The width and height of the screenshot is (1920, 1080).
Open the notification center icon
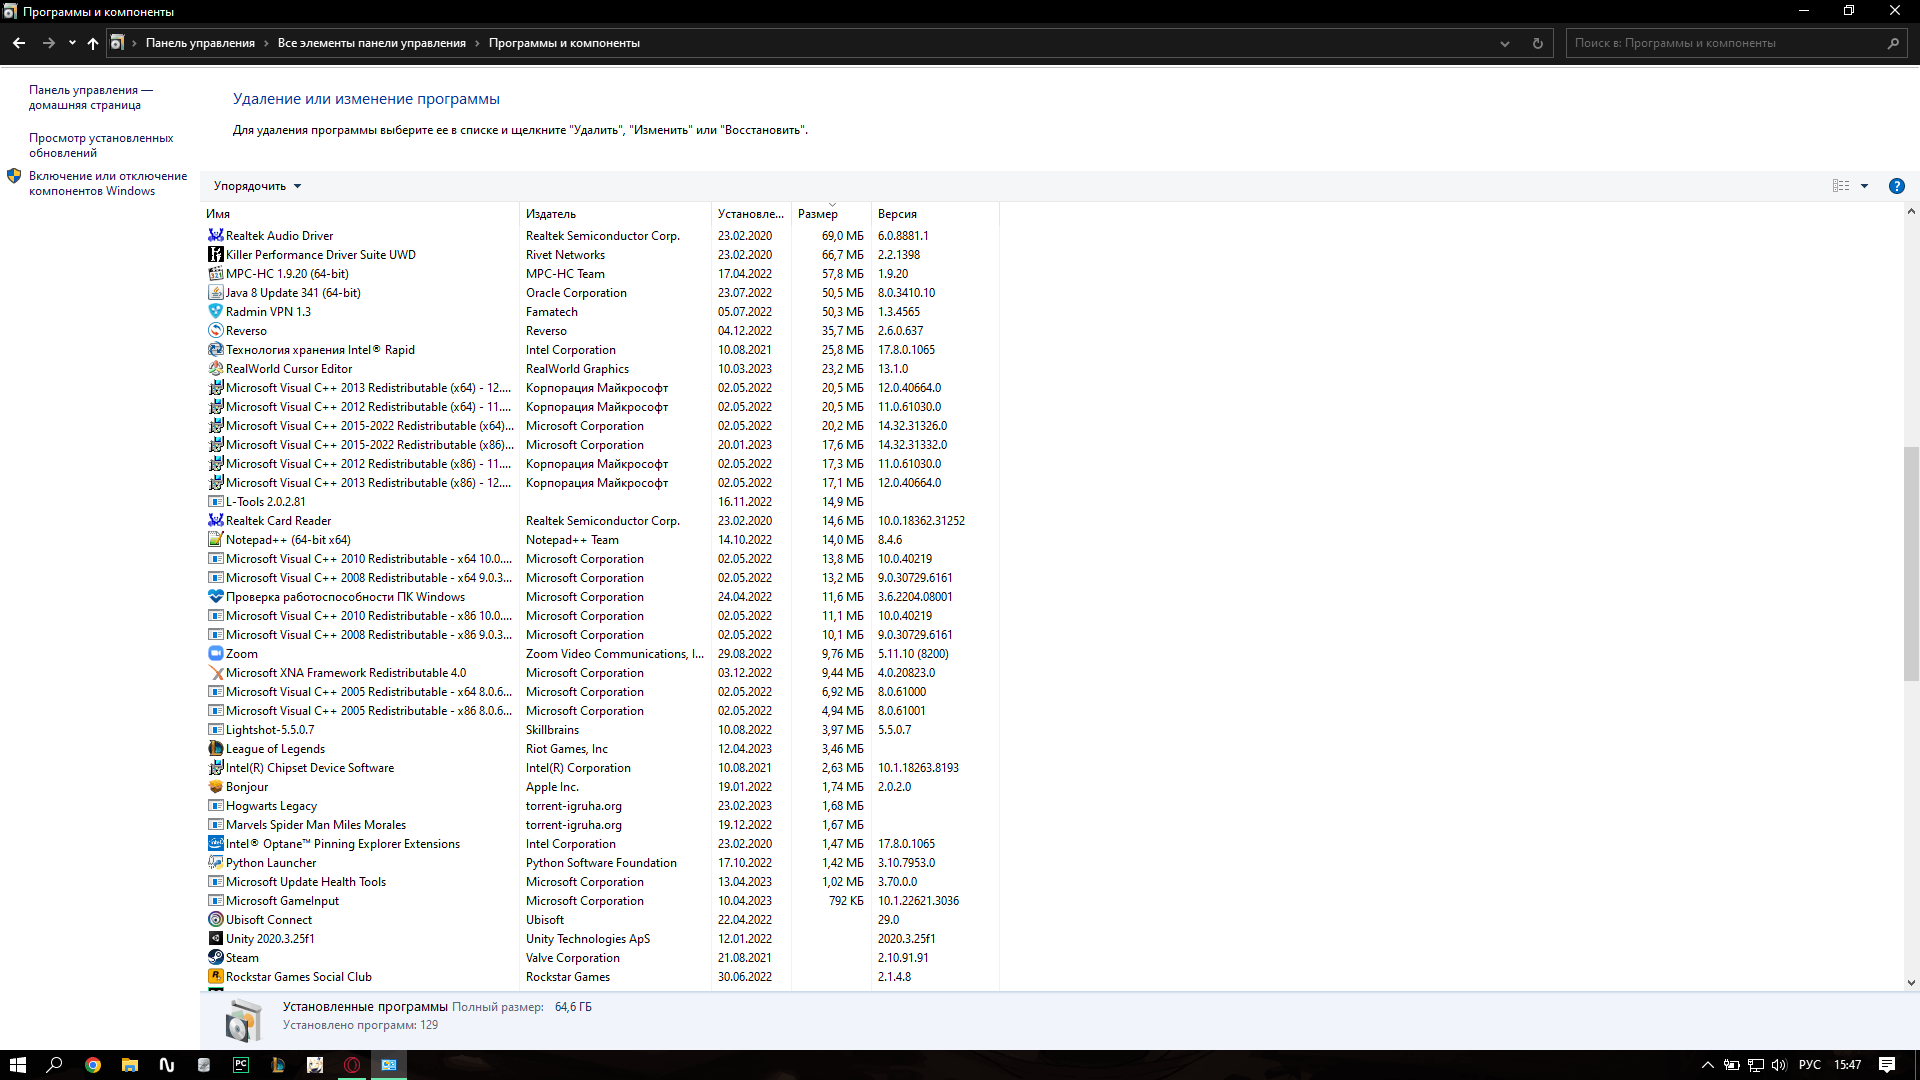tap(1887, 1065)
